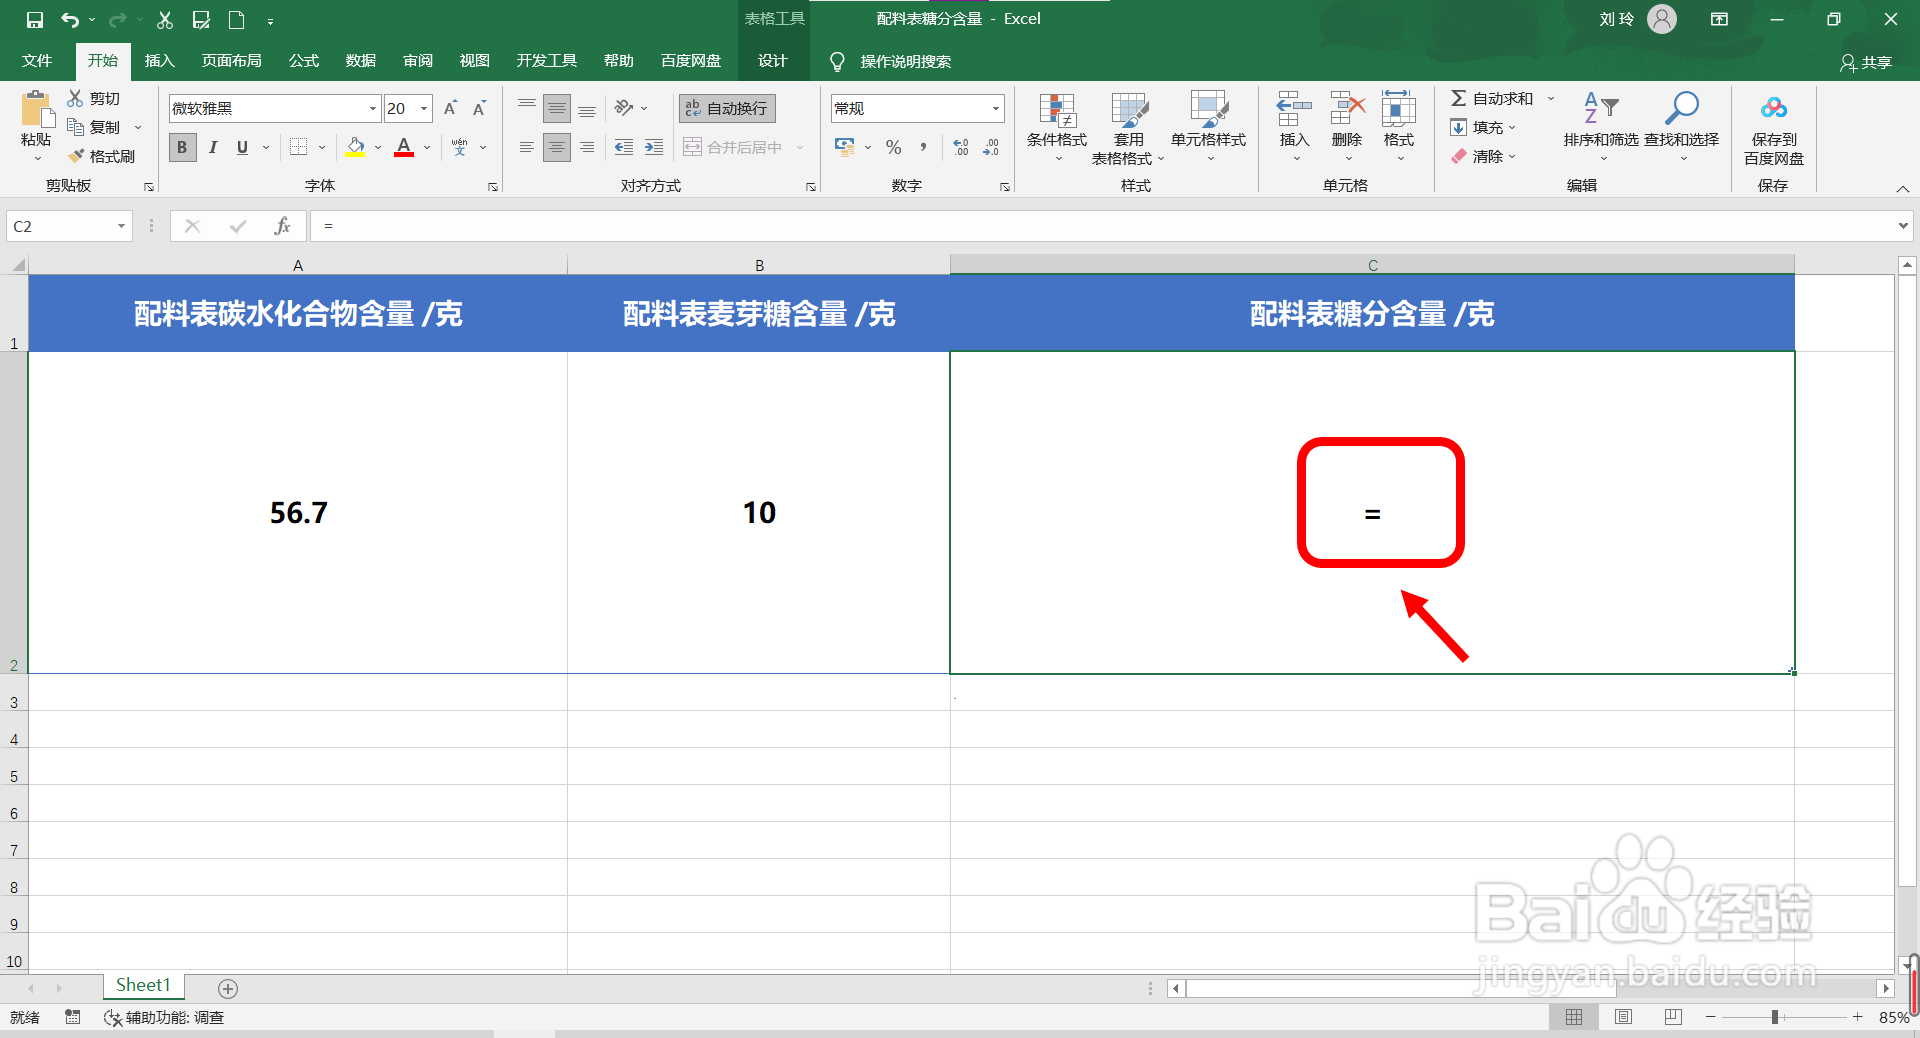The image size is (1920, 1038).
Task: Apply comma style number format
Action: click(923, 147)
